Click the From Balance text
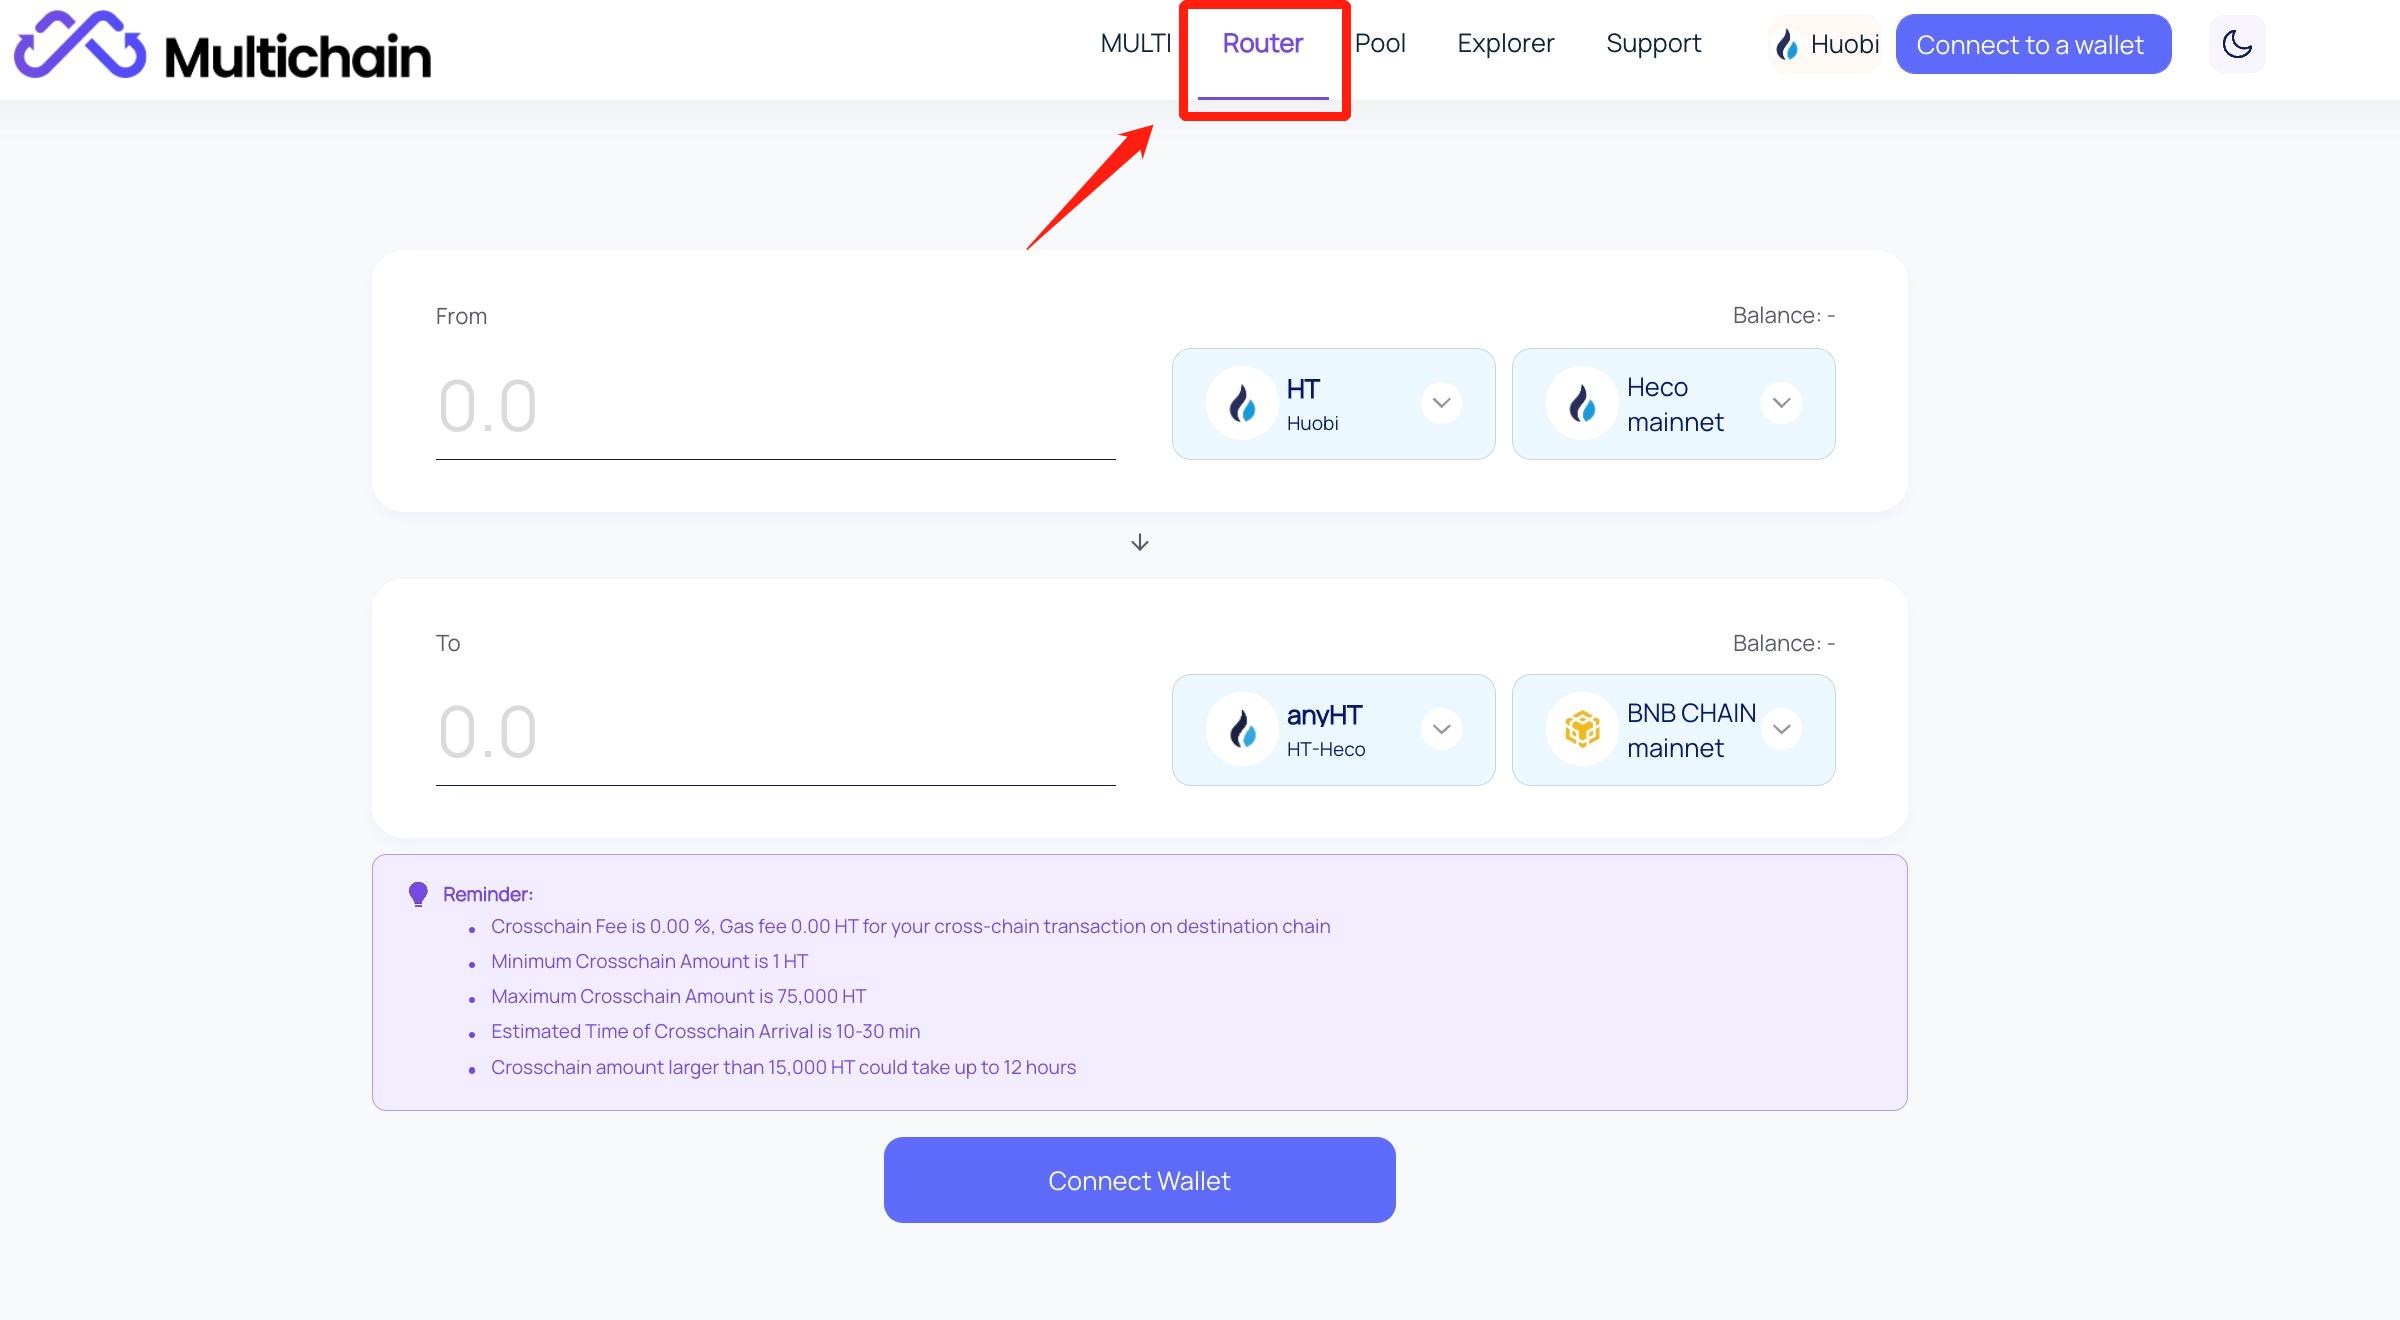This screenshot has height=1320, width=2400. 1784,315
